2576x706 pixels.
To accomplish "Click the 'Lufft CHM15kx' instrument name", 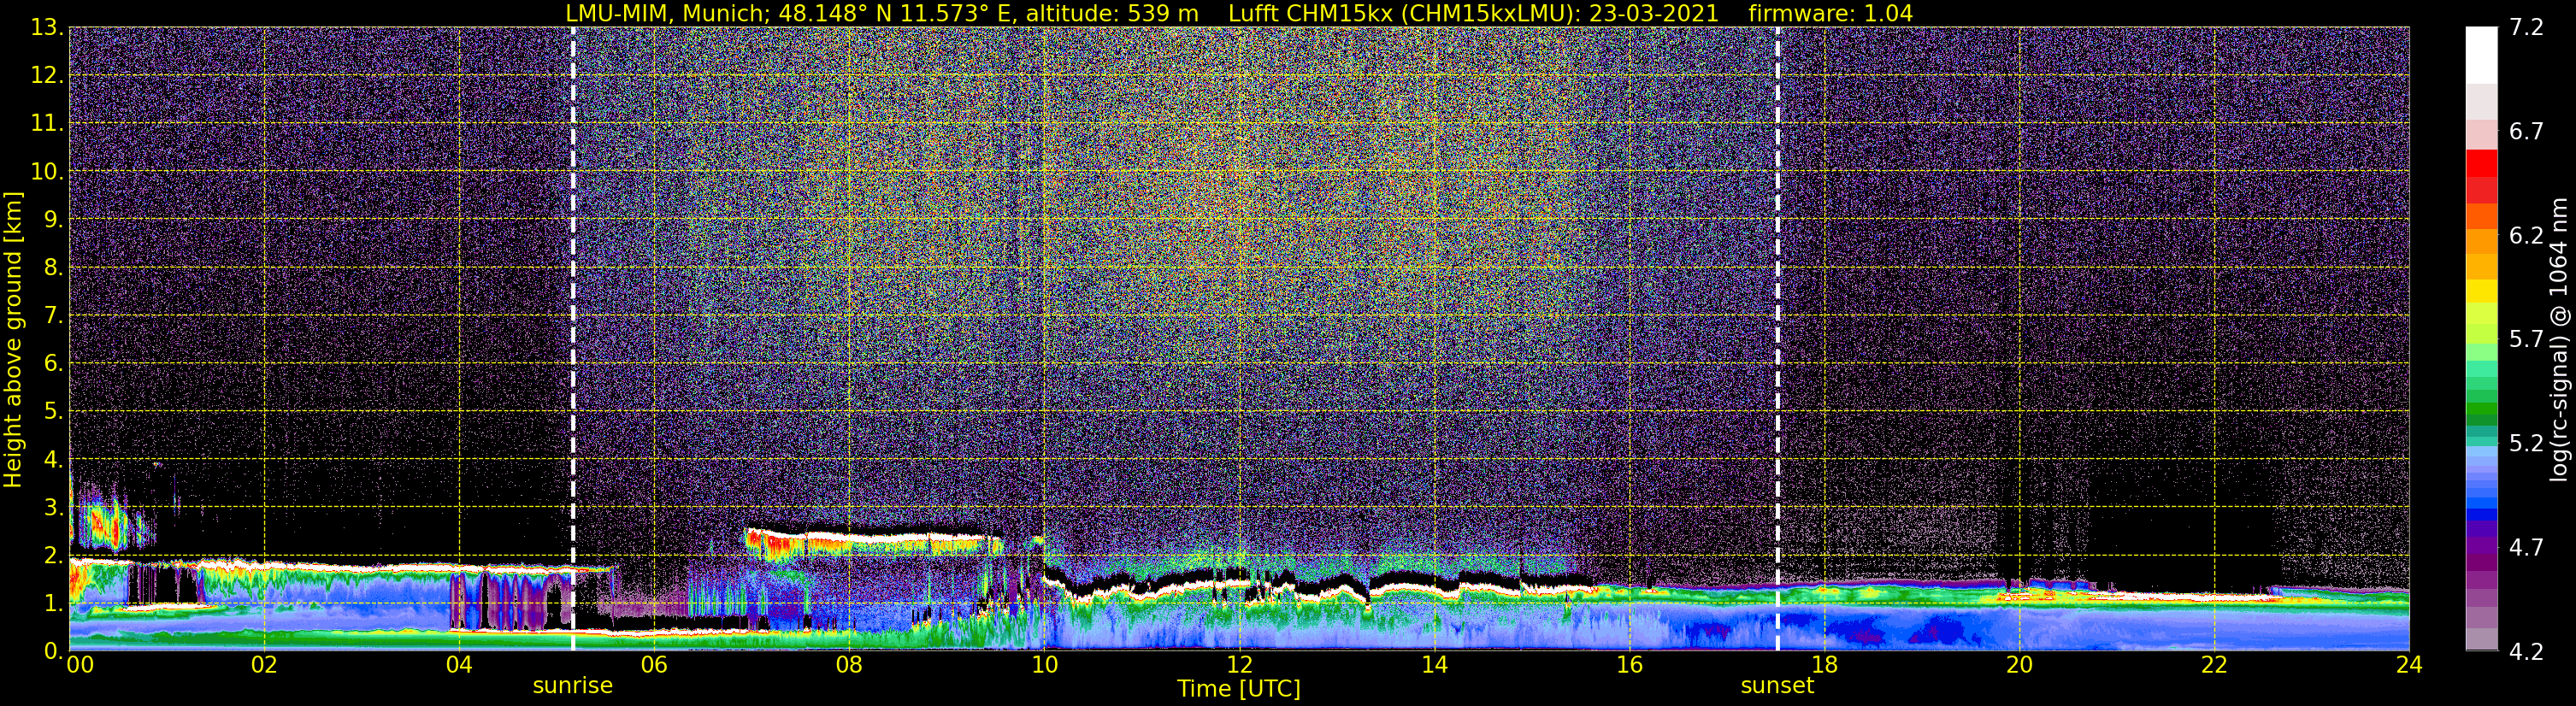I will pyautogui.click(x=1314, y=13).
